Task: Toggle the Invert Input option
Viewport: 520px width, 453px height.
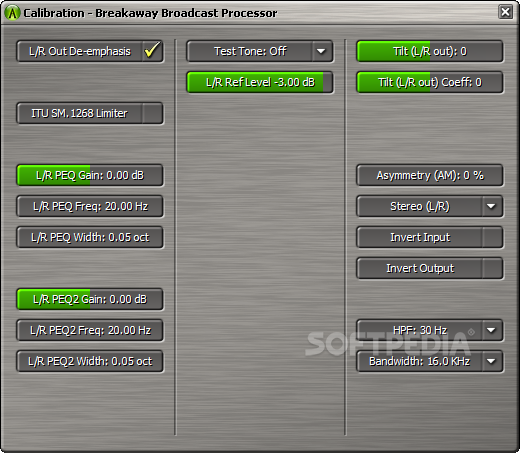Action: click(x=492, y=237)
